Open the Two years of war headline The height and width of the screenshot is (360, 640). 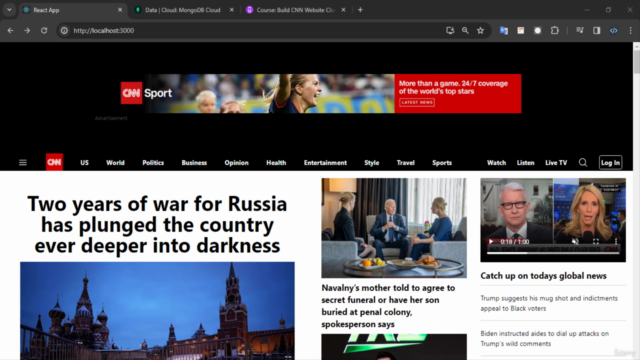[157, 224]
